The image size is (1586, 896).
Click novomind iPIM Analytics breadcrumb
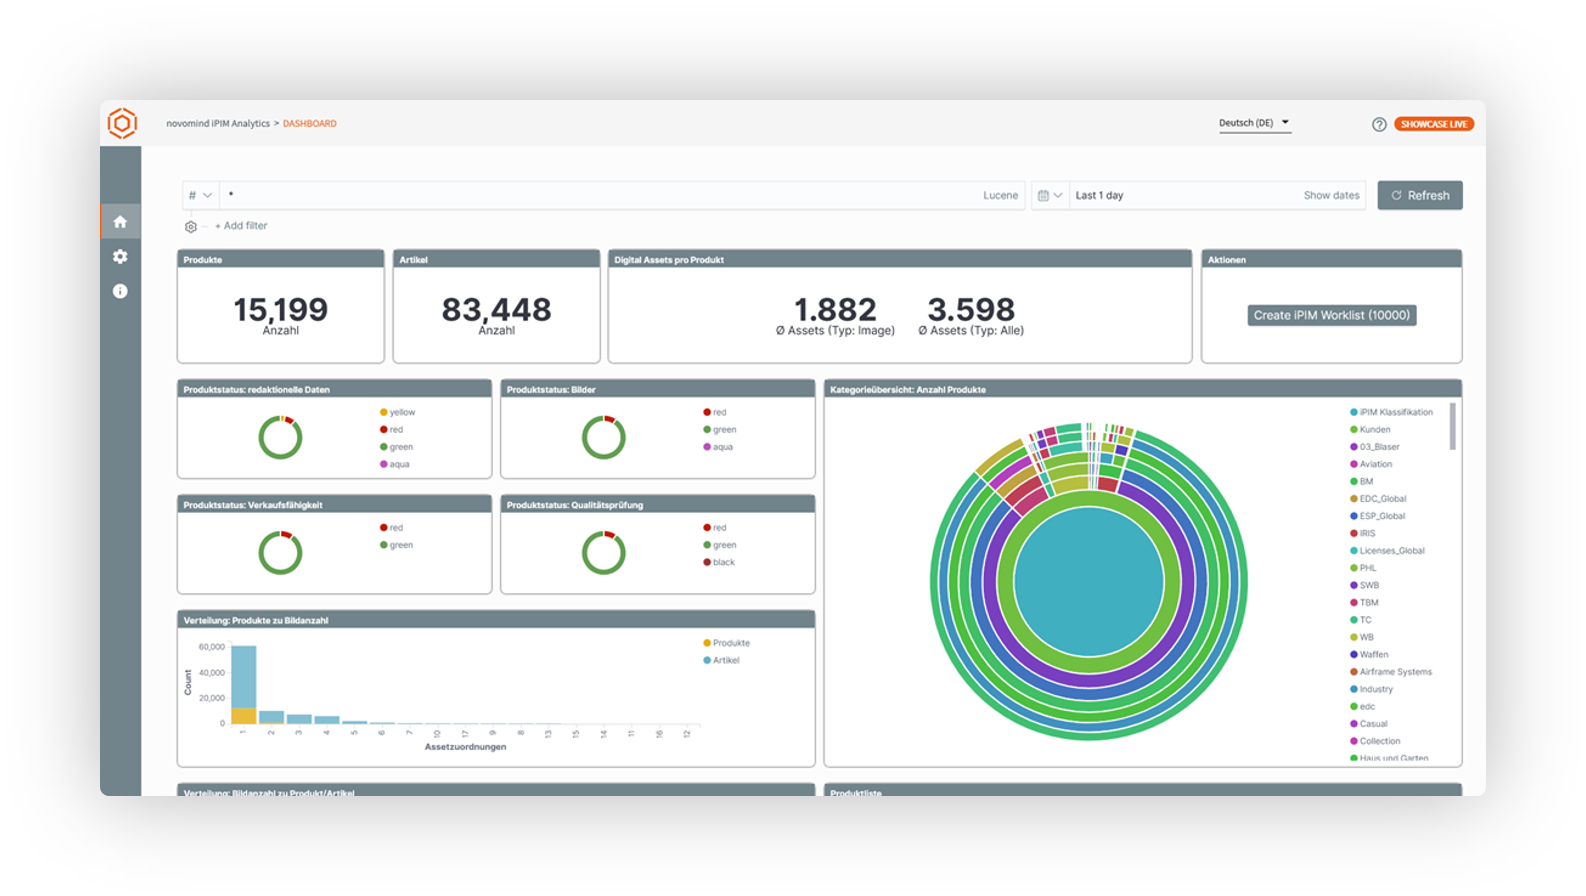click(x=218, y=124)
